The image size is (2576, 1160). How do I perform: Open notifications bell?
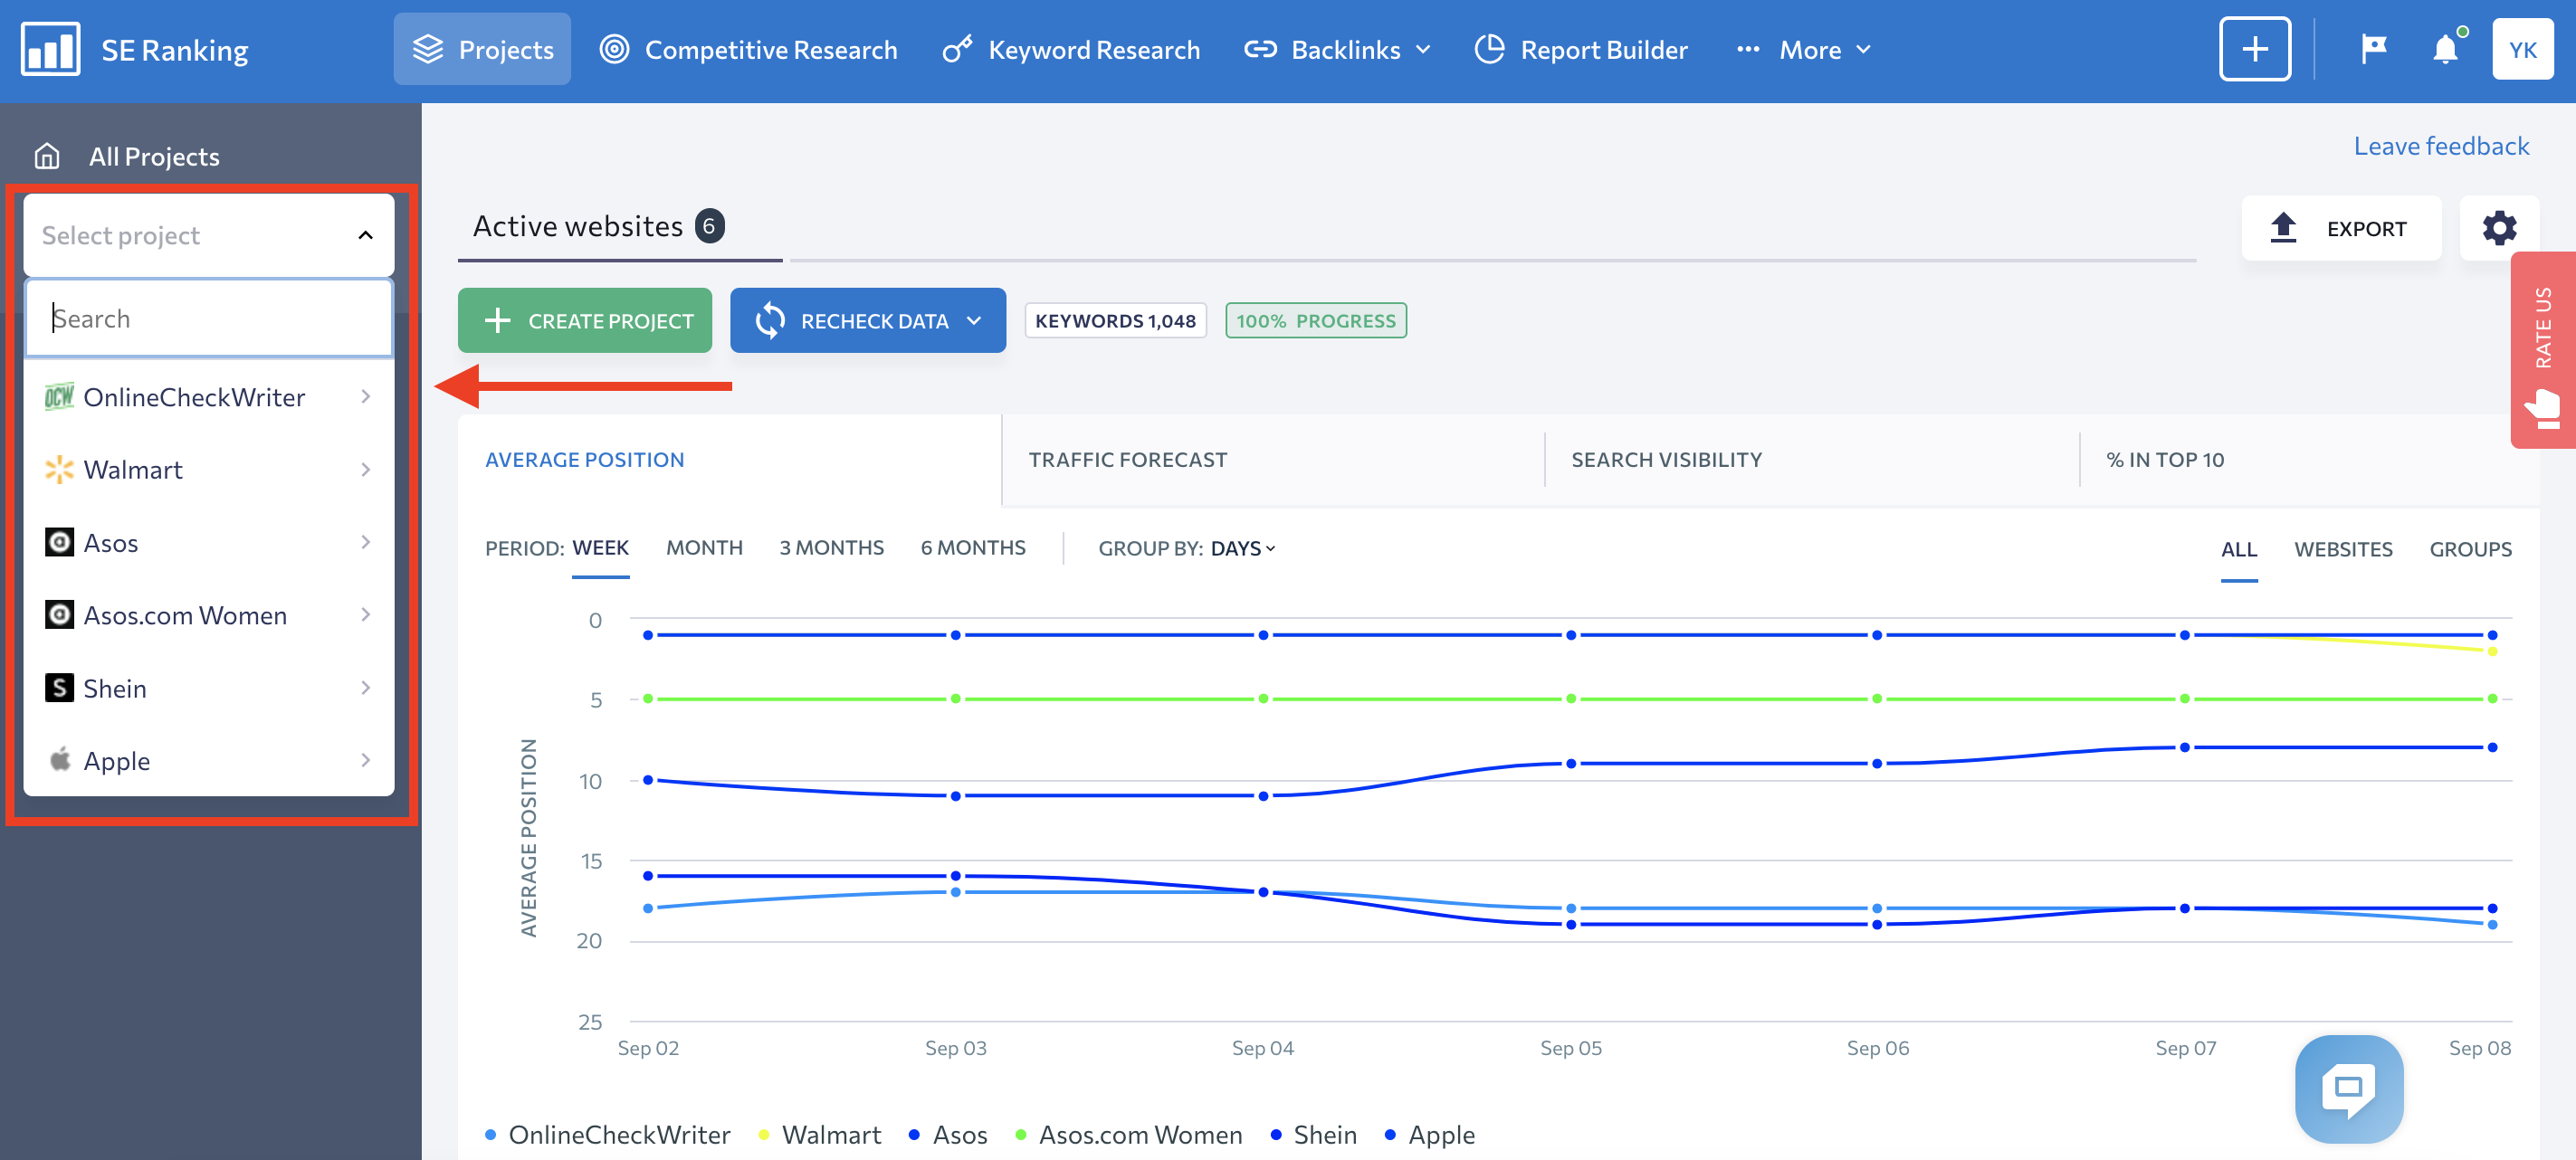[x=2446, y=48]
